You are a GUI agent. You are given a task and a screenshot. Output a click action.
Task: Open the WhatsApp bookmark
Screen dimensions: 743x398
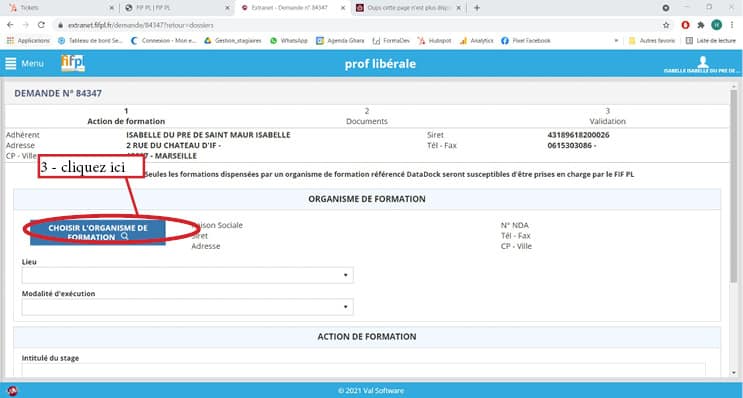click(289, 41)
